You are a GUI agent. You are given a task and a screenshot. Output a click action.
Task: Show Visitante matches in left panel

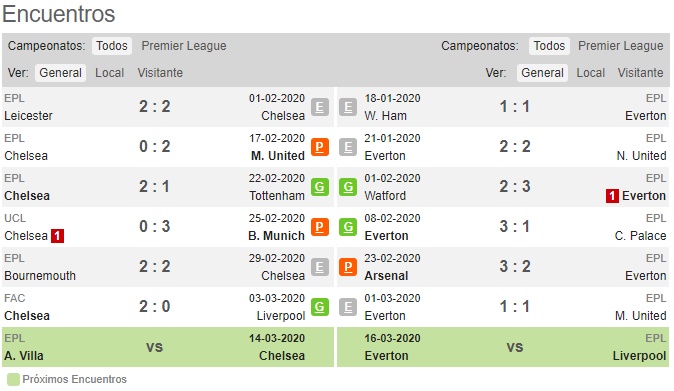click(160, 73)
